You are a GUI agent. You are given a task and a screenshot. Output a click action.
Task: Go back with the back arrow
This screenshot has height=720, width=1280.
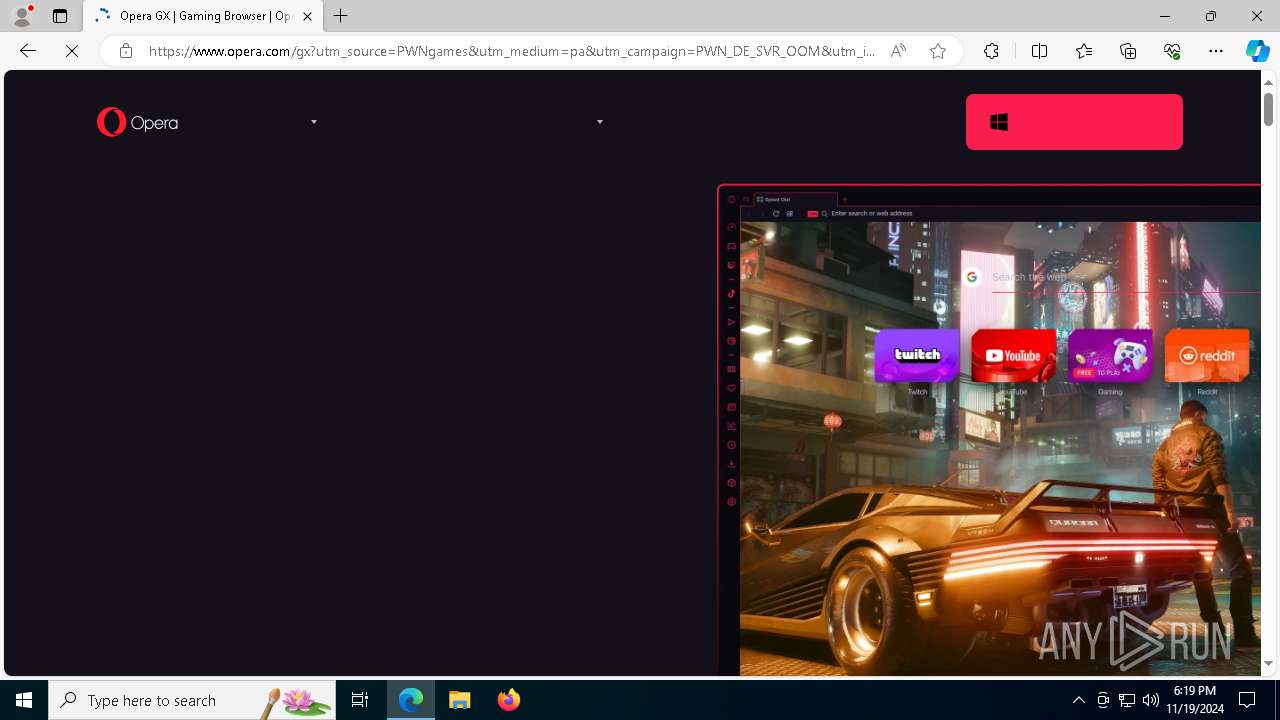coord(28,51)
